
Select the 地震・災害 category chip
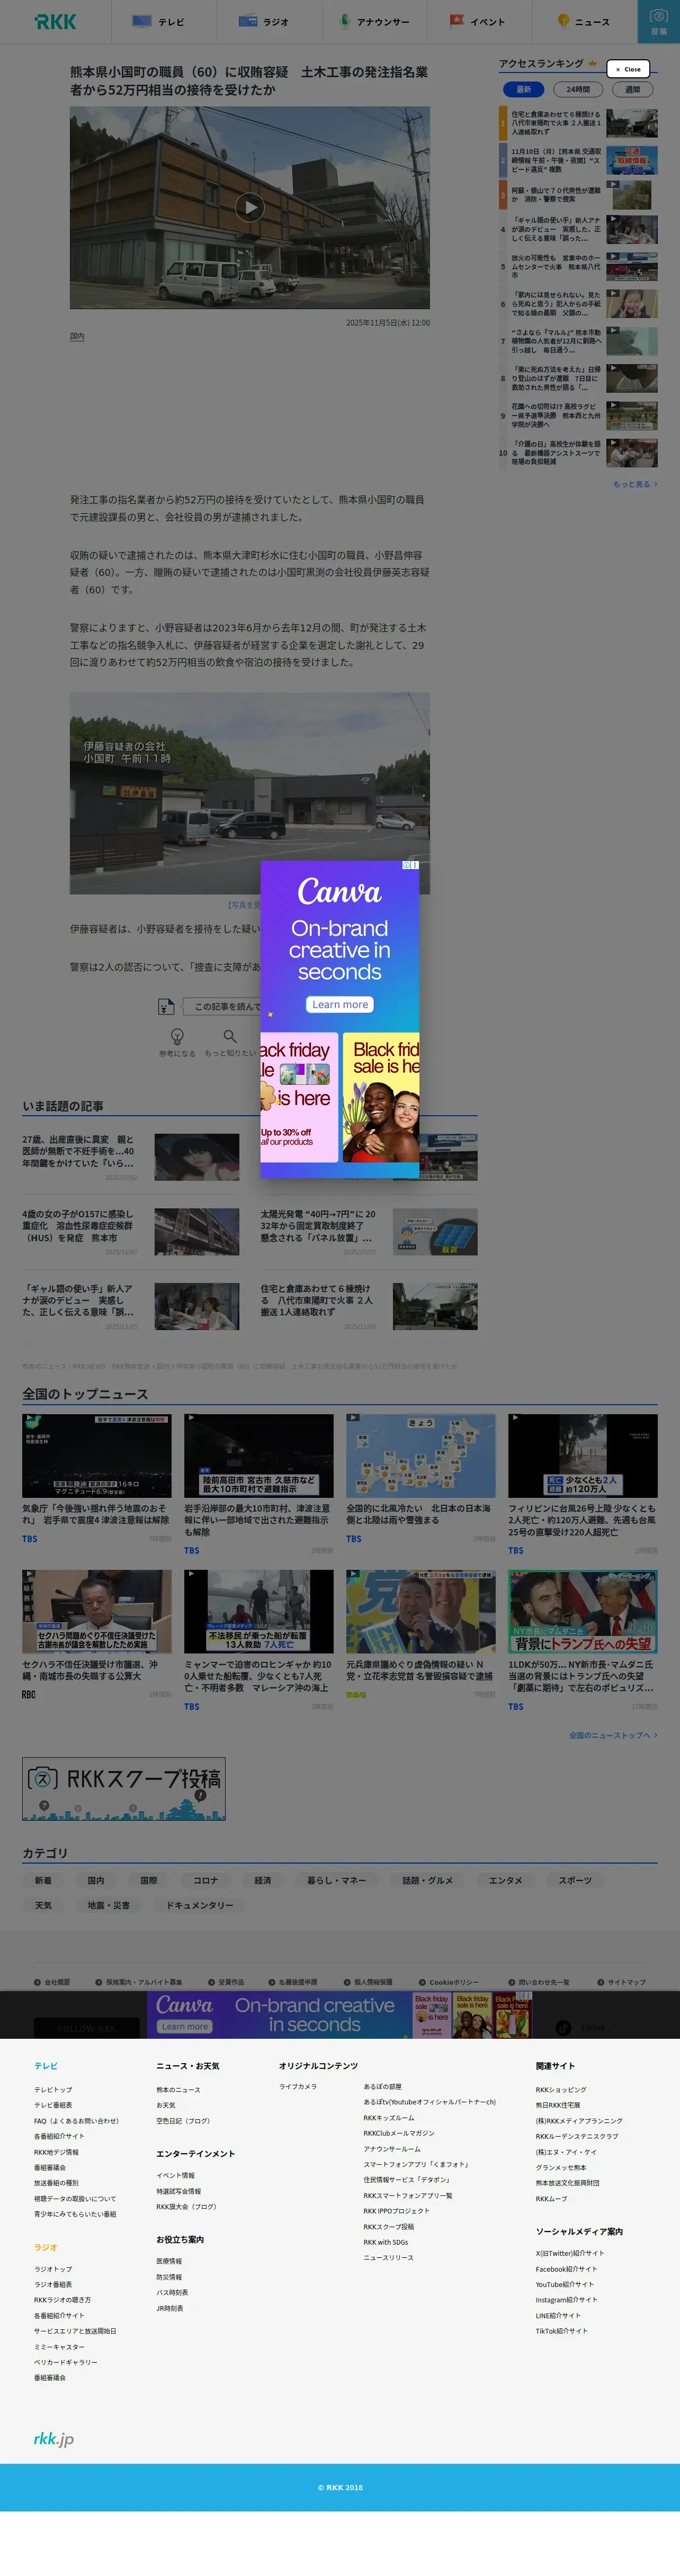[108, 1905]
